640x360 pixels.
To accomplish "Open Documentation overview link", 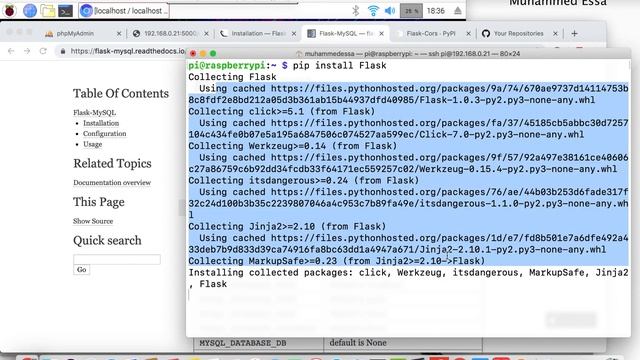I will 112,182.
